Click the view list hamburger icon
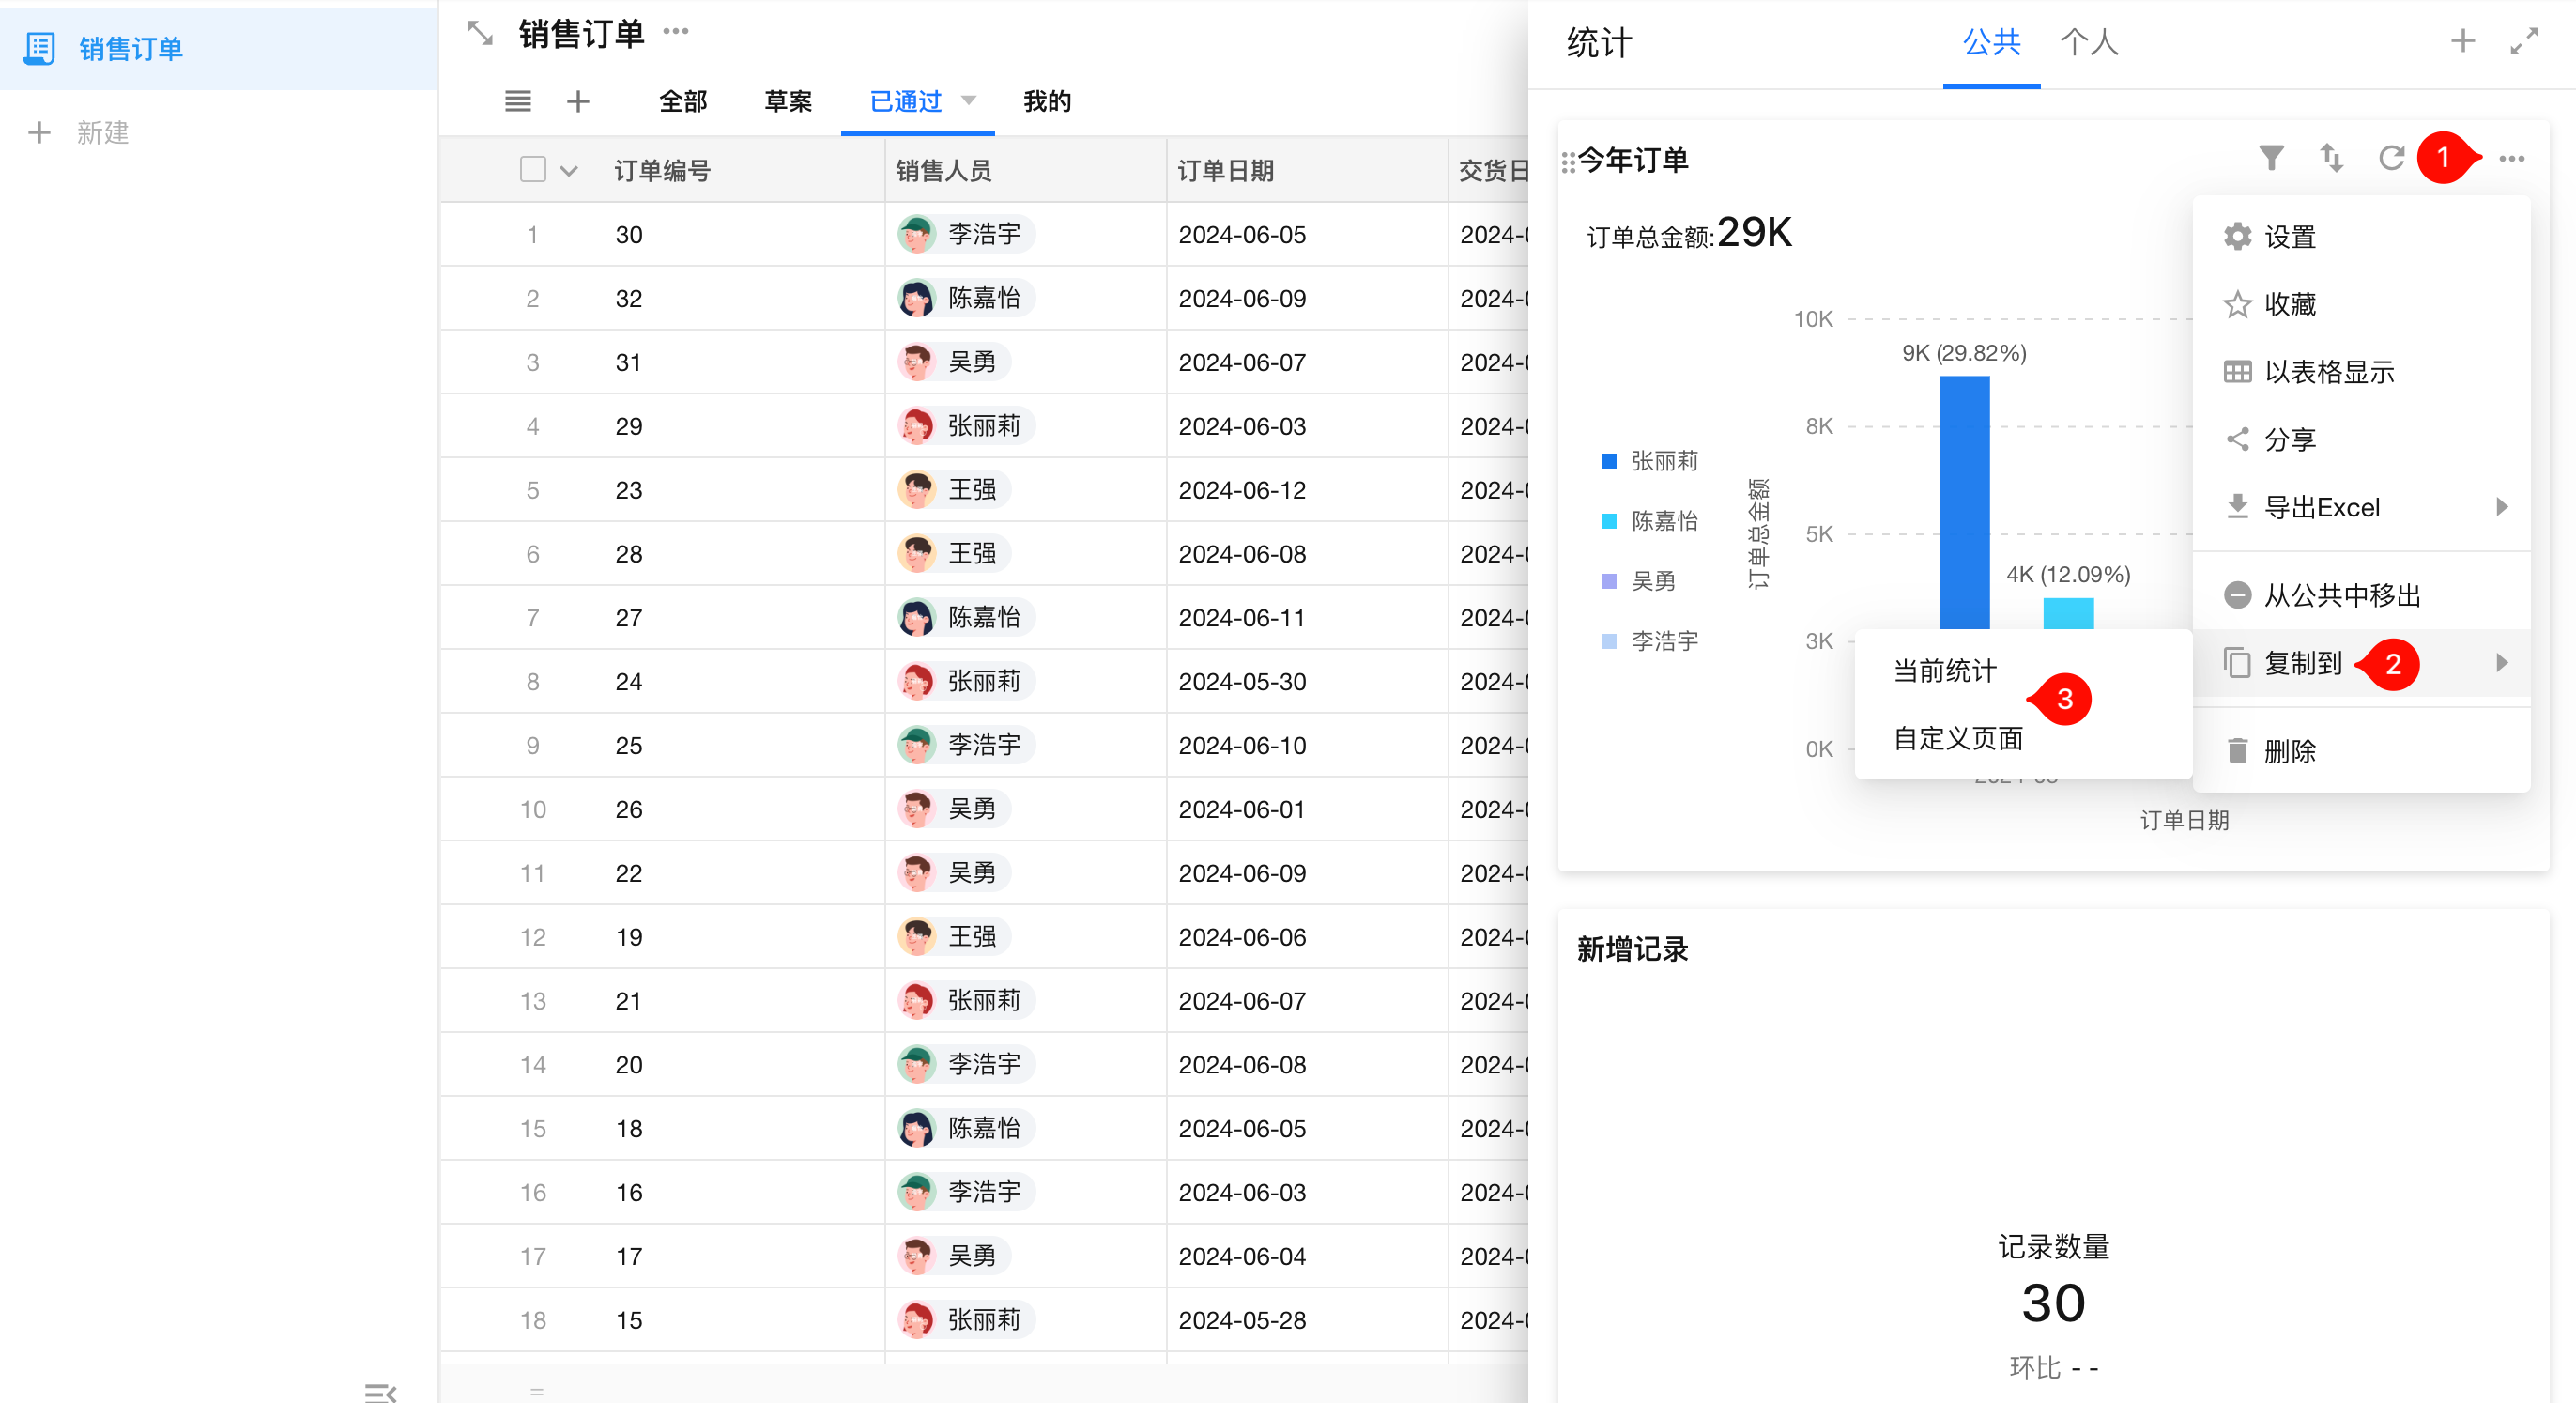The width and height of the screenshot is (2576, 1403). [518, 101]
